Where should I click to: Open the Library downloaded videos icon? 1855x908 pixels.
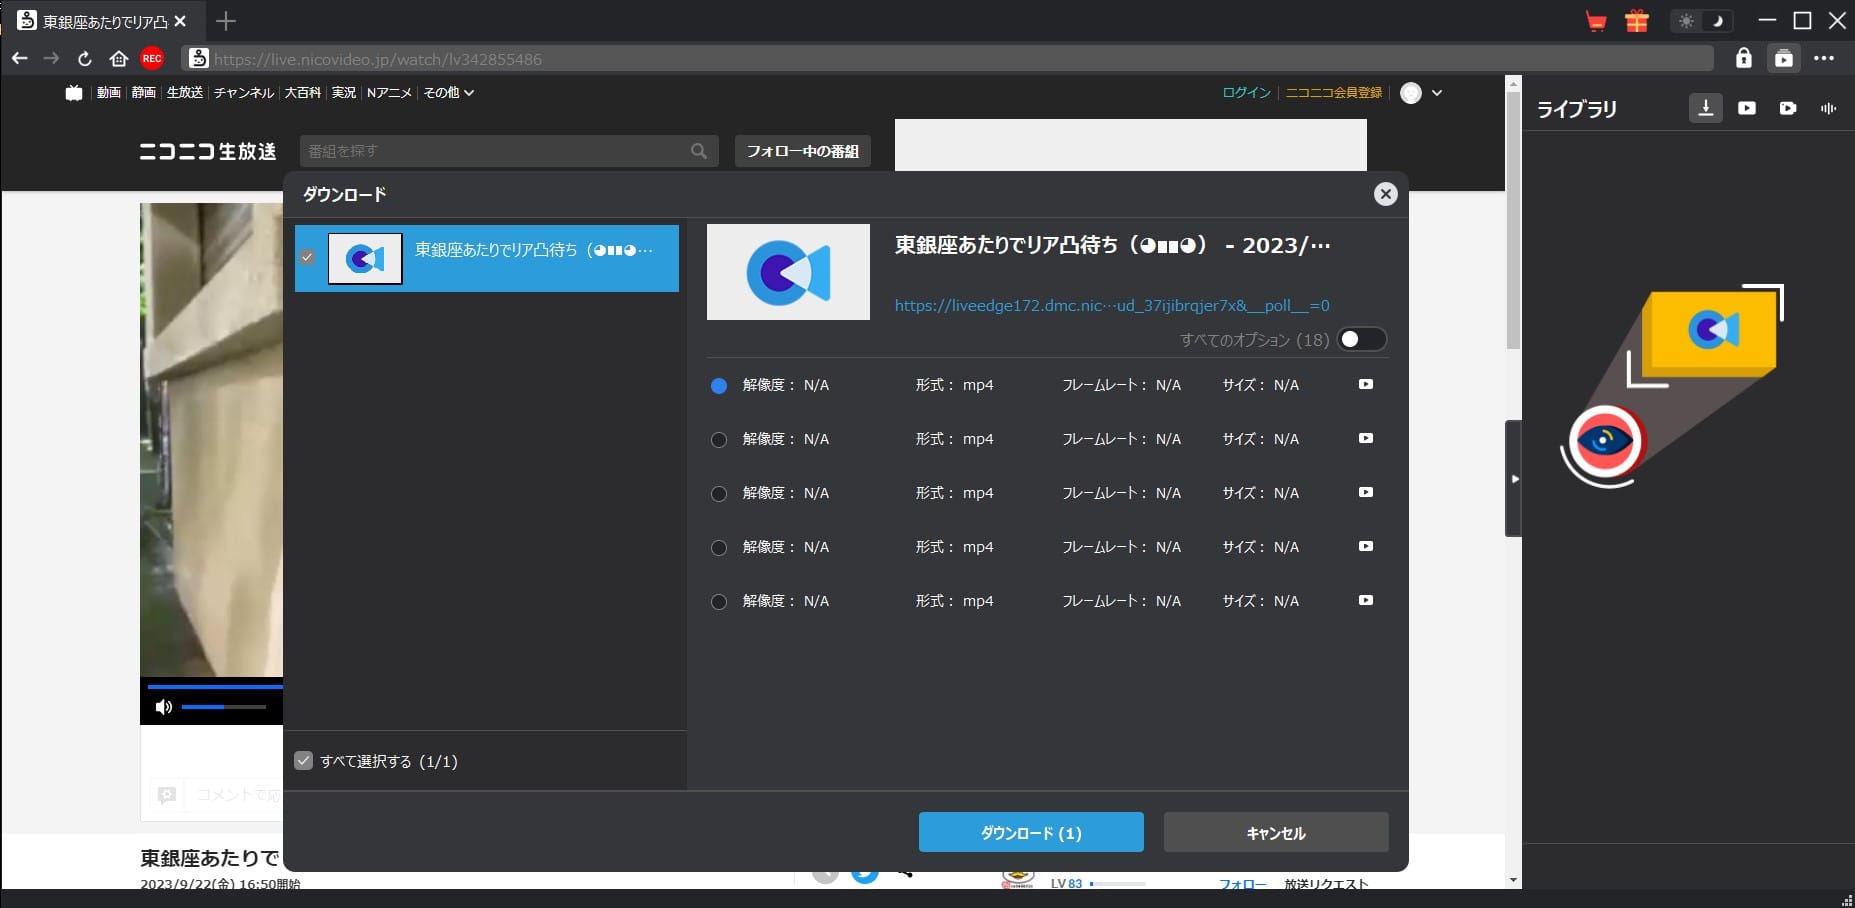click(1747, 108)
